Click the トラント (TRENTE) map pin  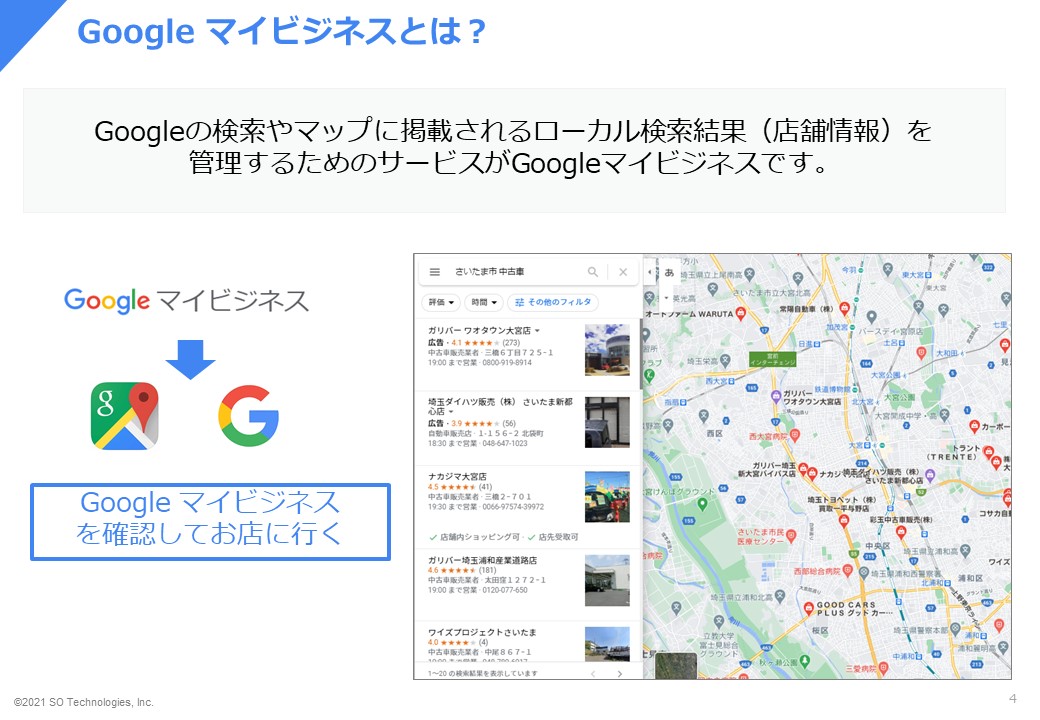(989, 452)
